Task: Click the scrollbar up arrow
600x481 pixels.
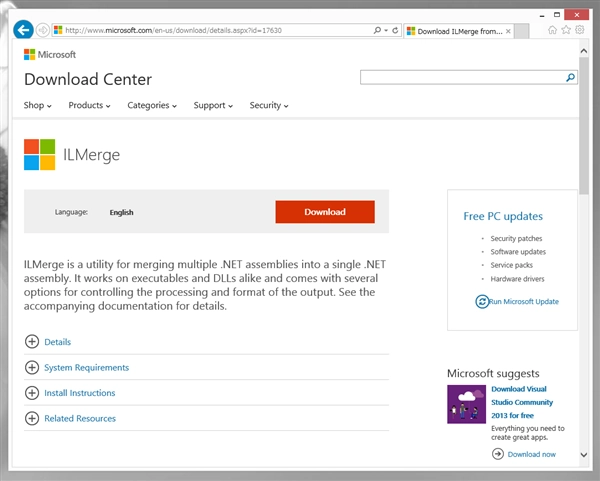Action: tap(584, 51)
